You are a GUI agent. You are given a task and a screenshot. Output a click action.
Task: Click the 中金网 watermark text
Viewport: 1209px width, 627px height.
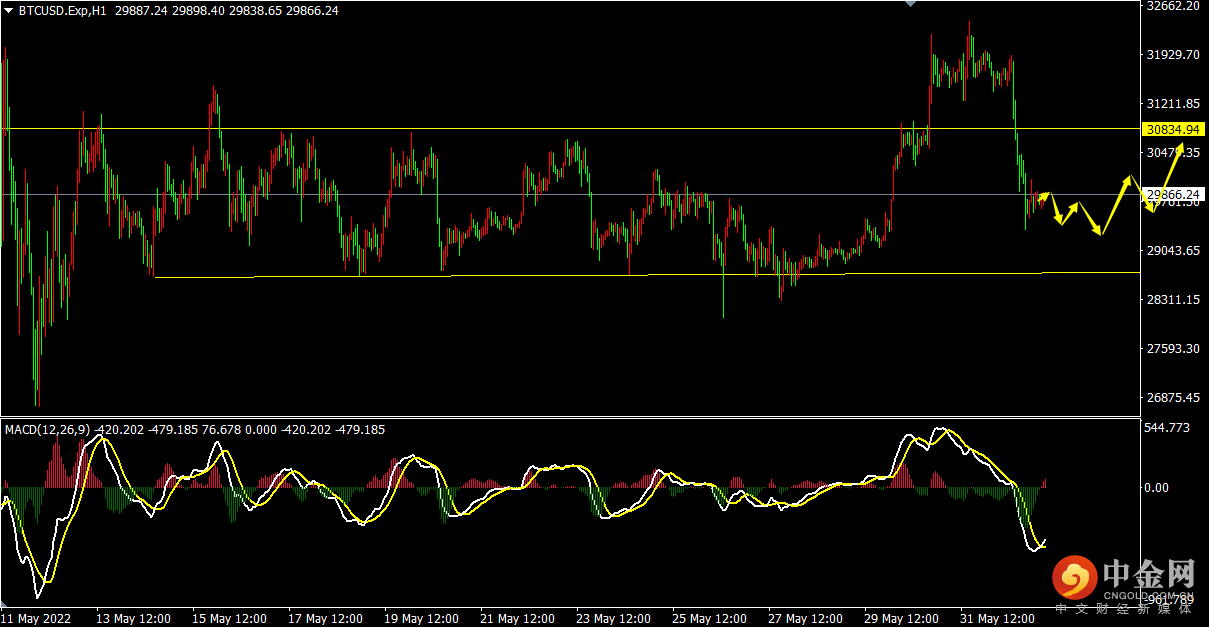1149,574
